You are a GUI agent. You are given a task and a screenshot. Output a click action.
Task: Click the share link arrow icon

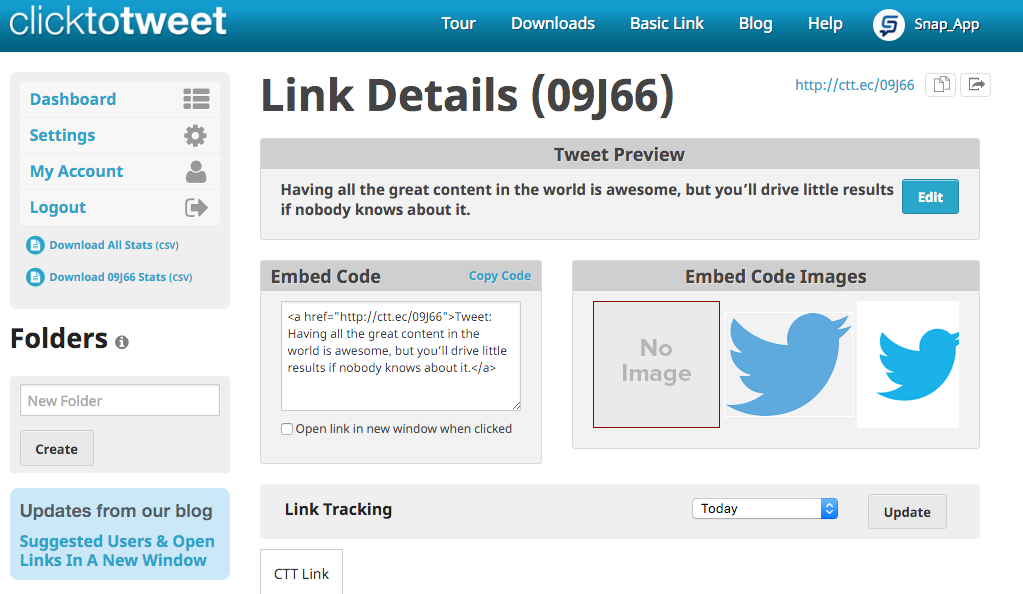pyautogui.click(x=976, y=85)
